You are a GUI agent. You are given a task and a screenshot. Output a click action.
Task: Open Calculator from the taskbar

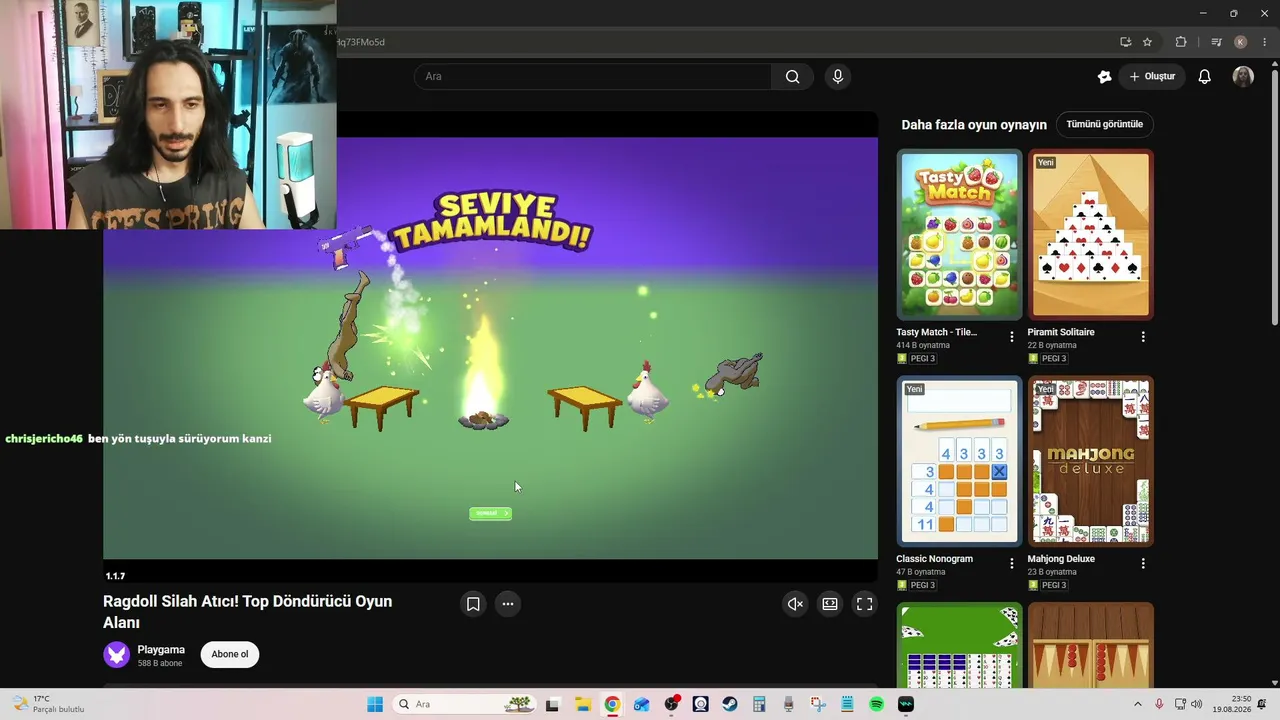pyautogui.click(x=759, y=705)
